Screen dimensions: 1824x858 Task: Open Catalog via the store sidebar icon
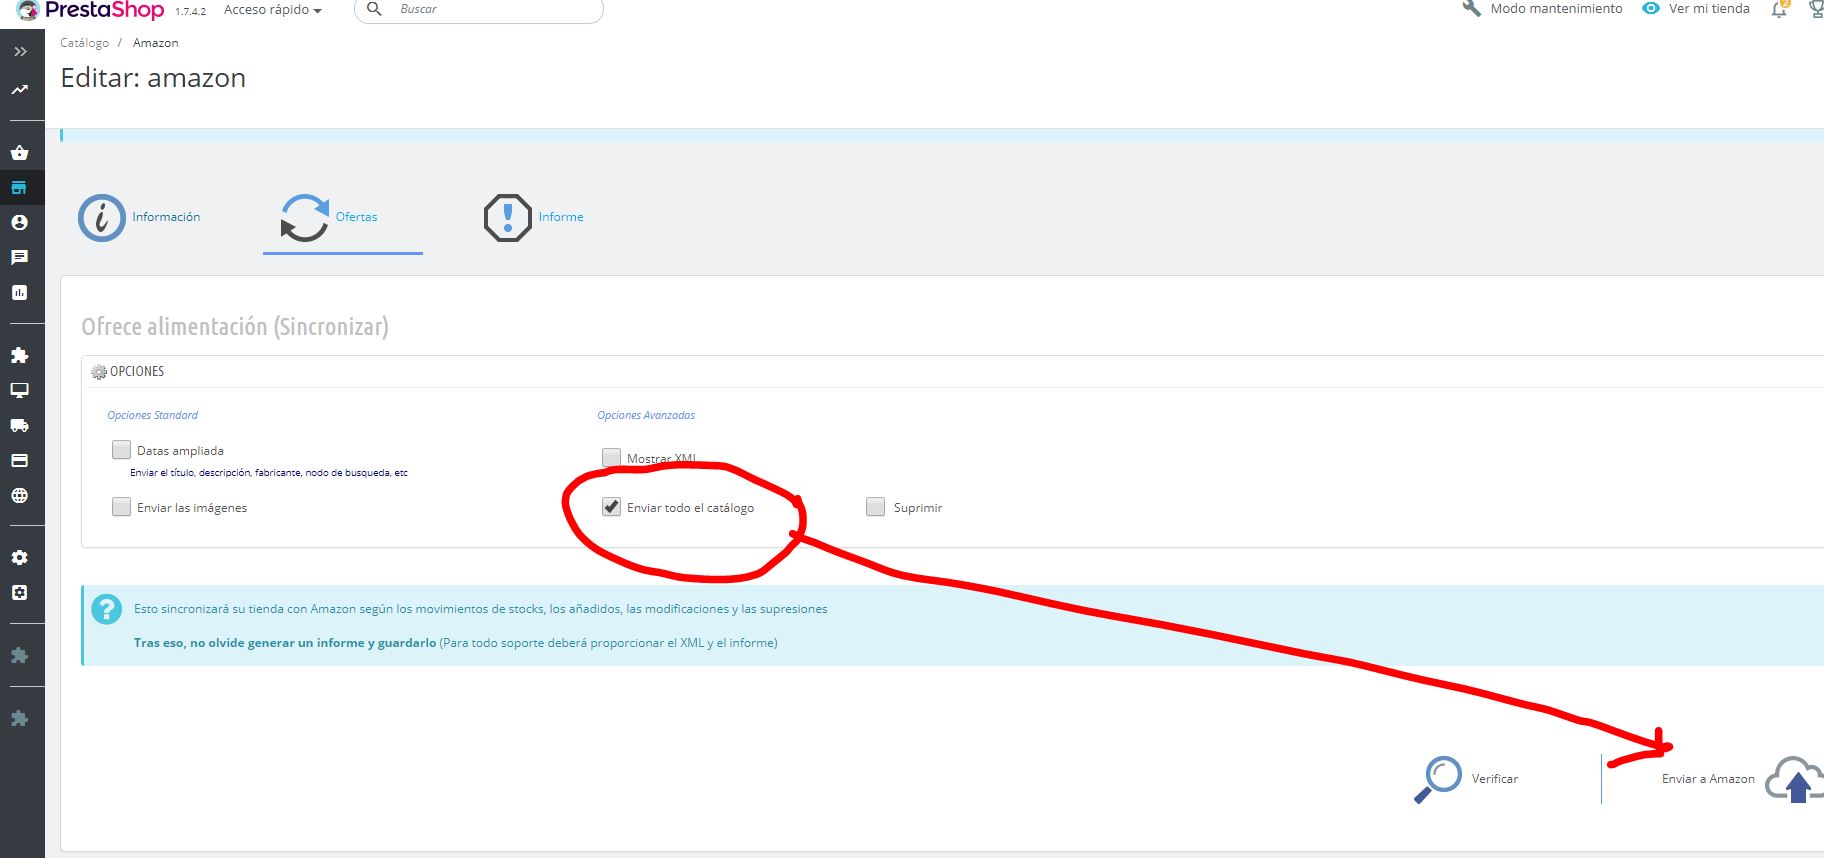point(19,187)
